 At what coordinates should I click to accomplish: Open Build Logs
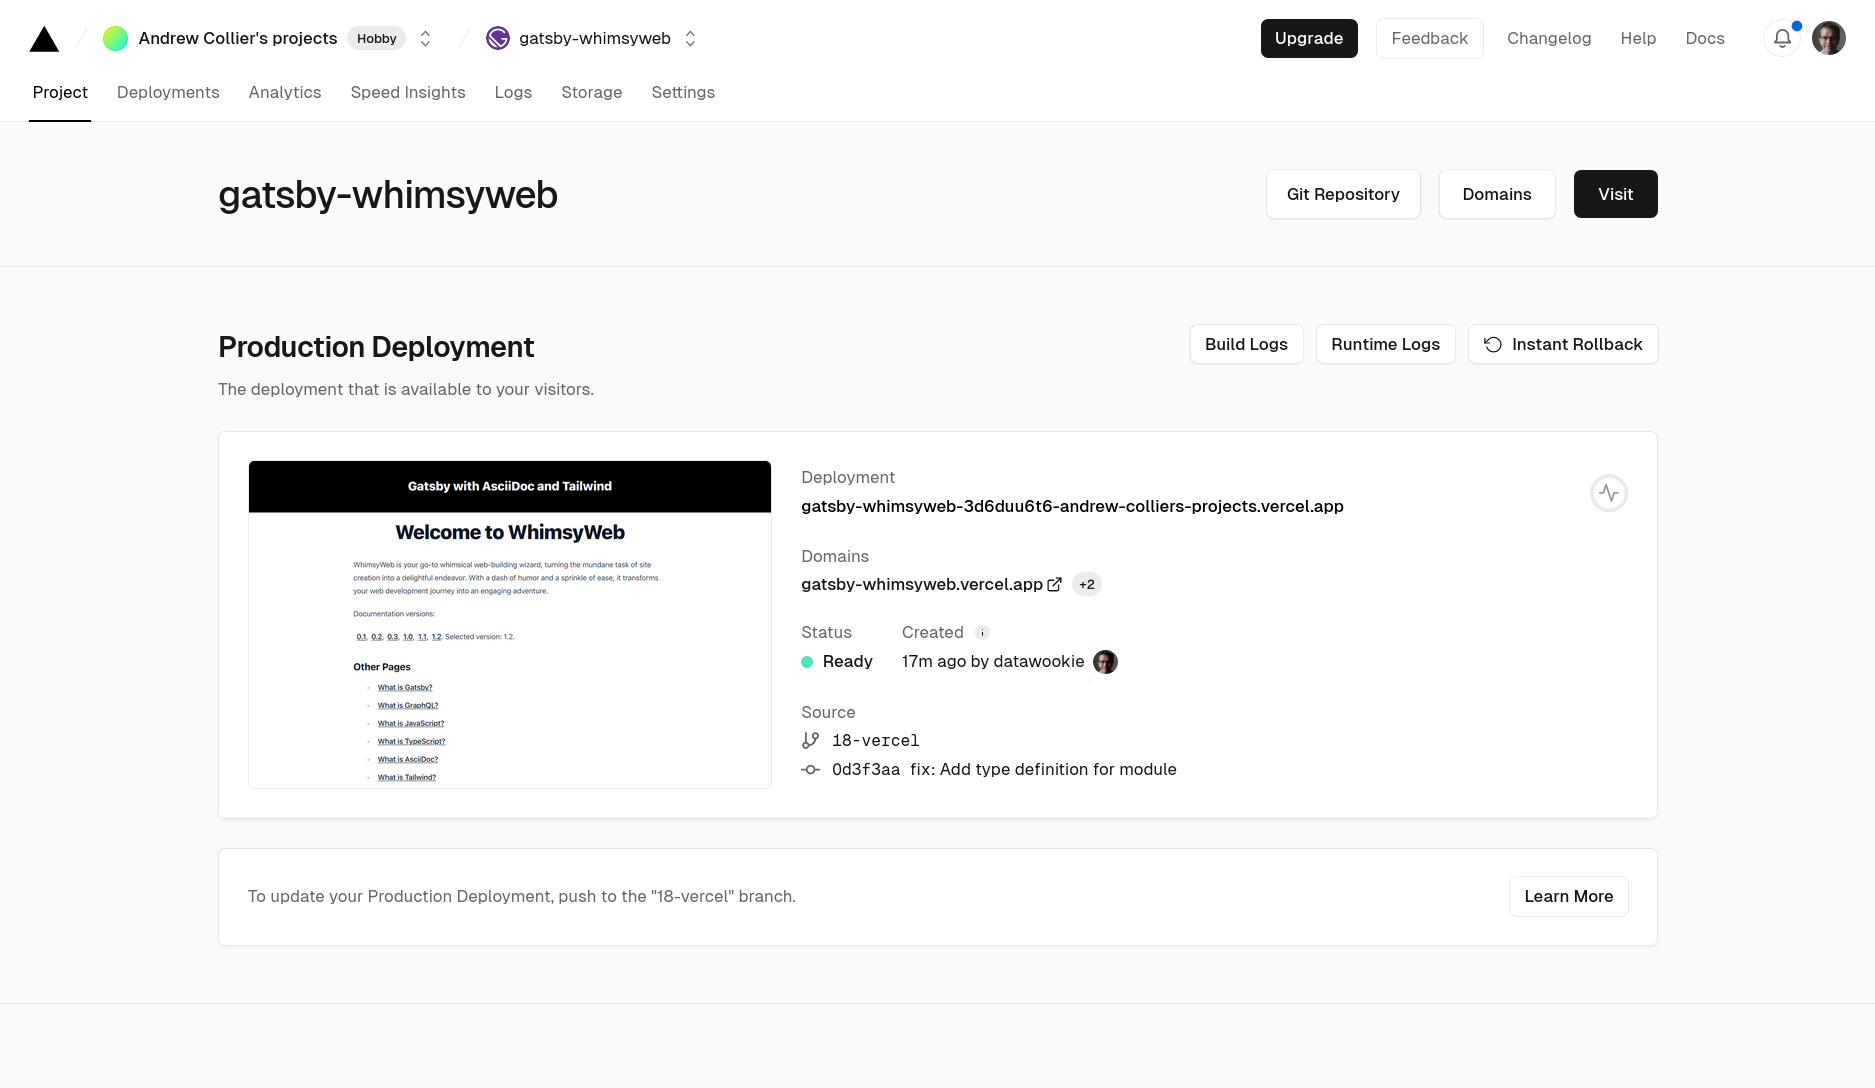[1246, 344]
